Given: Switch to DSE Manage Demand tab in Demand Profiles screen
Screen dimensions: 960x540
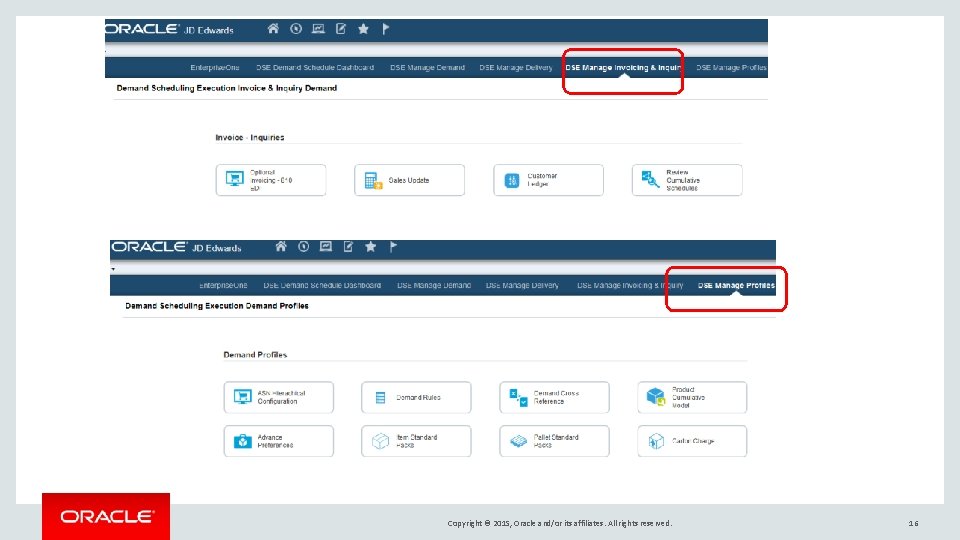Looking at the screenshot, I should [434, 285].
